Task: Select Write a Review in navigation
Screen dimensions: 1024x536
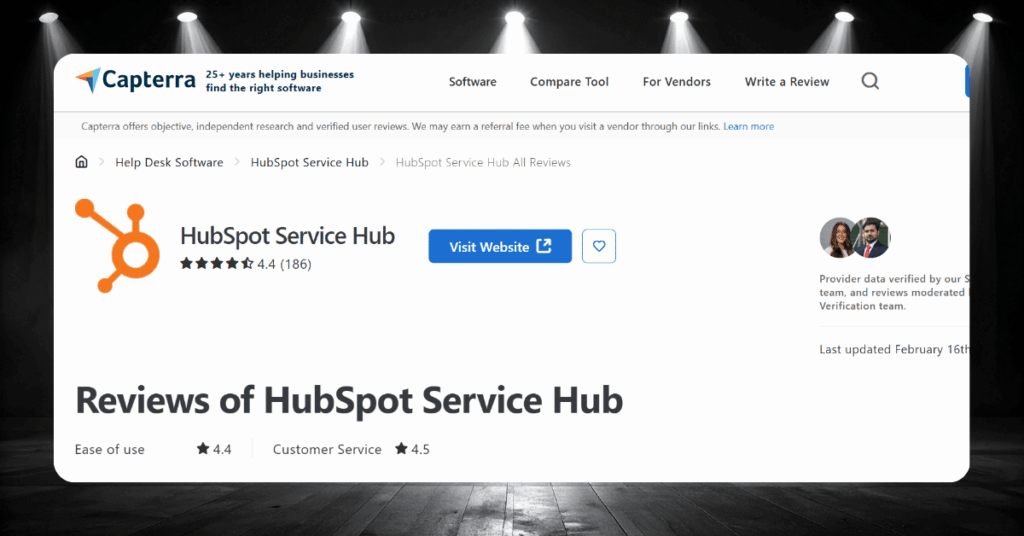Action: (x=787, y=82)
